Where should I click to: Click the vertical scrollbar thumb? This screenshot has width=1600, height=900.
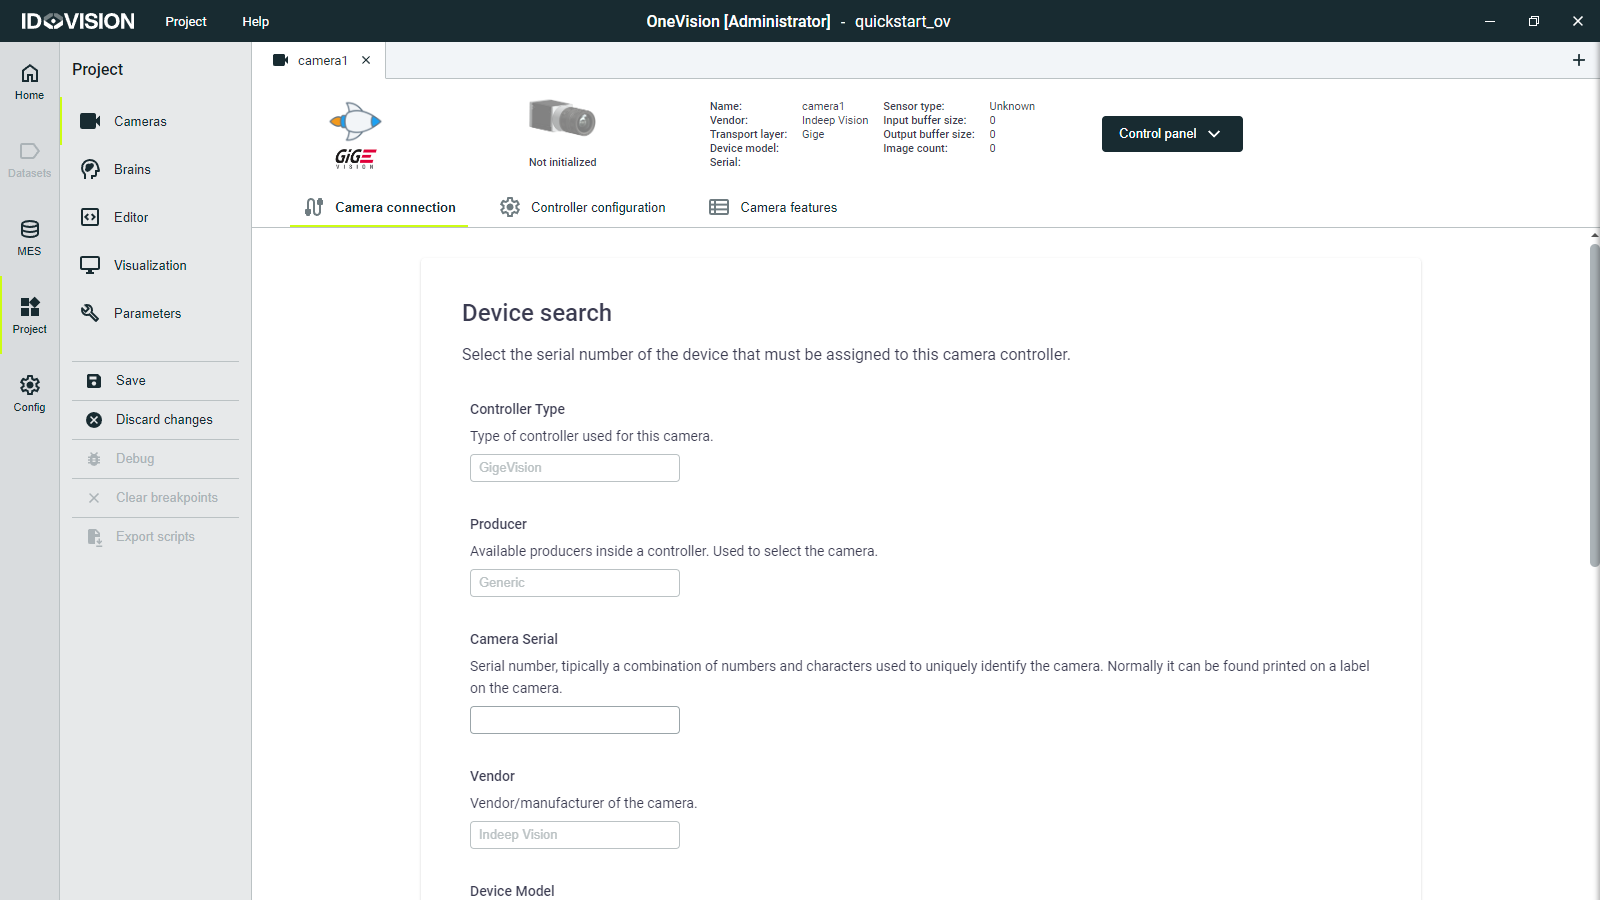point(1594,405)
